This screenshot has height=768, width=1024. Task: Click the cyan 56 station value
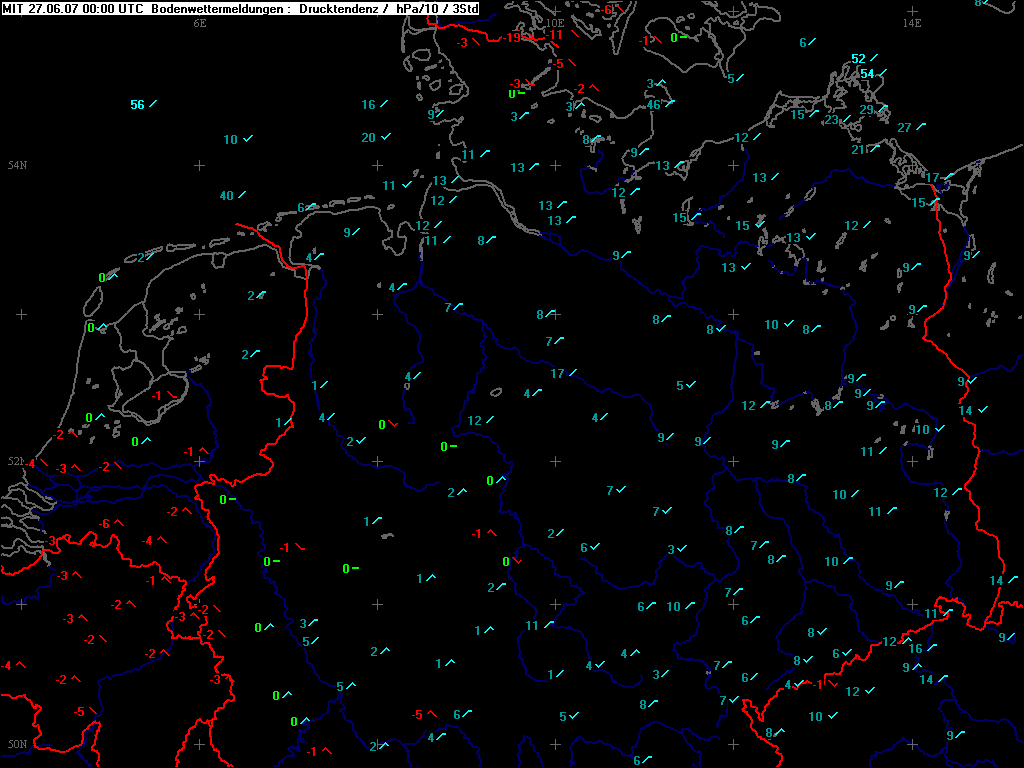click(x=137, y=105)
